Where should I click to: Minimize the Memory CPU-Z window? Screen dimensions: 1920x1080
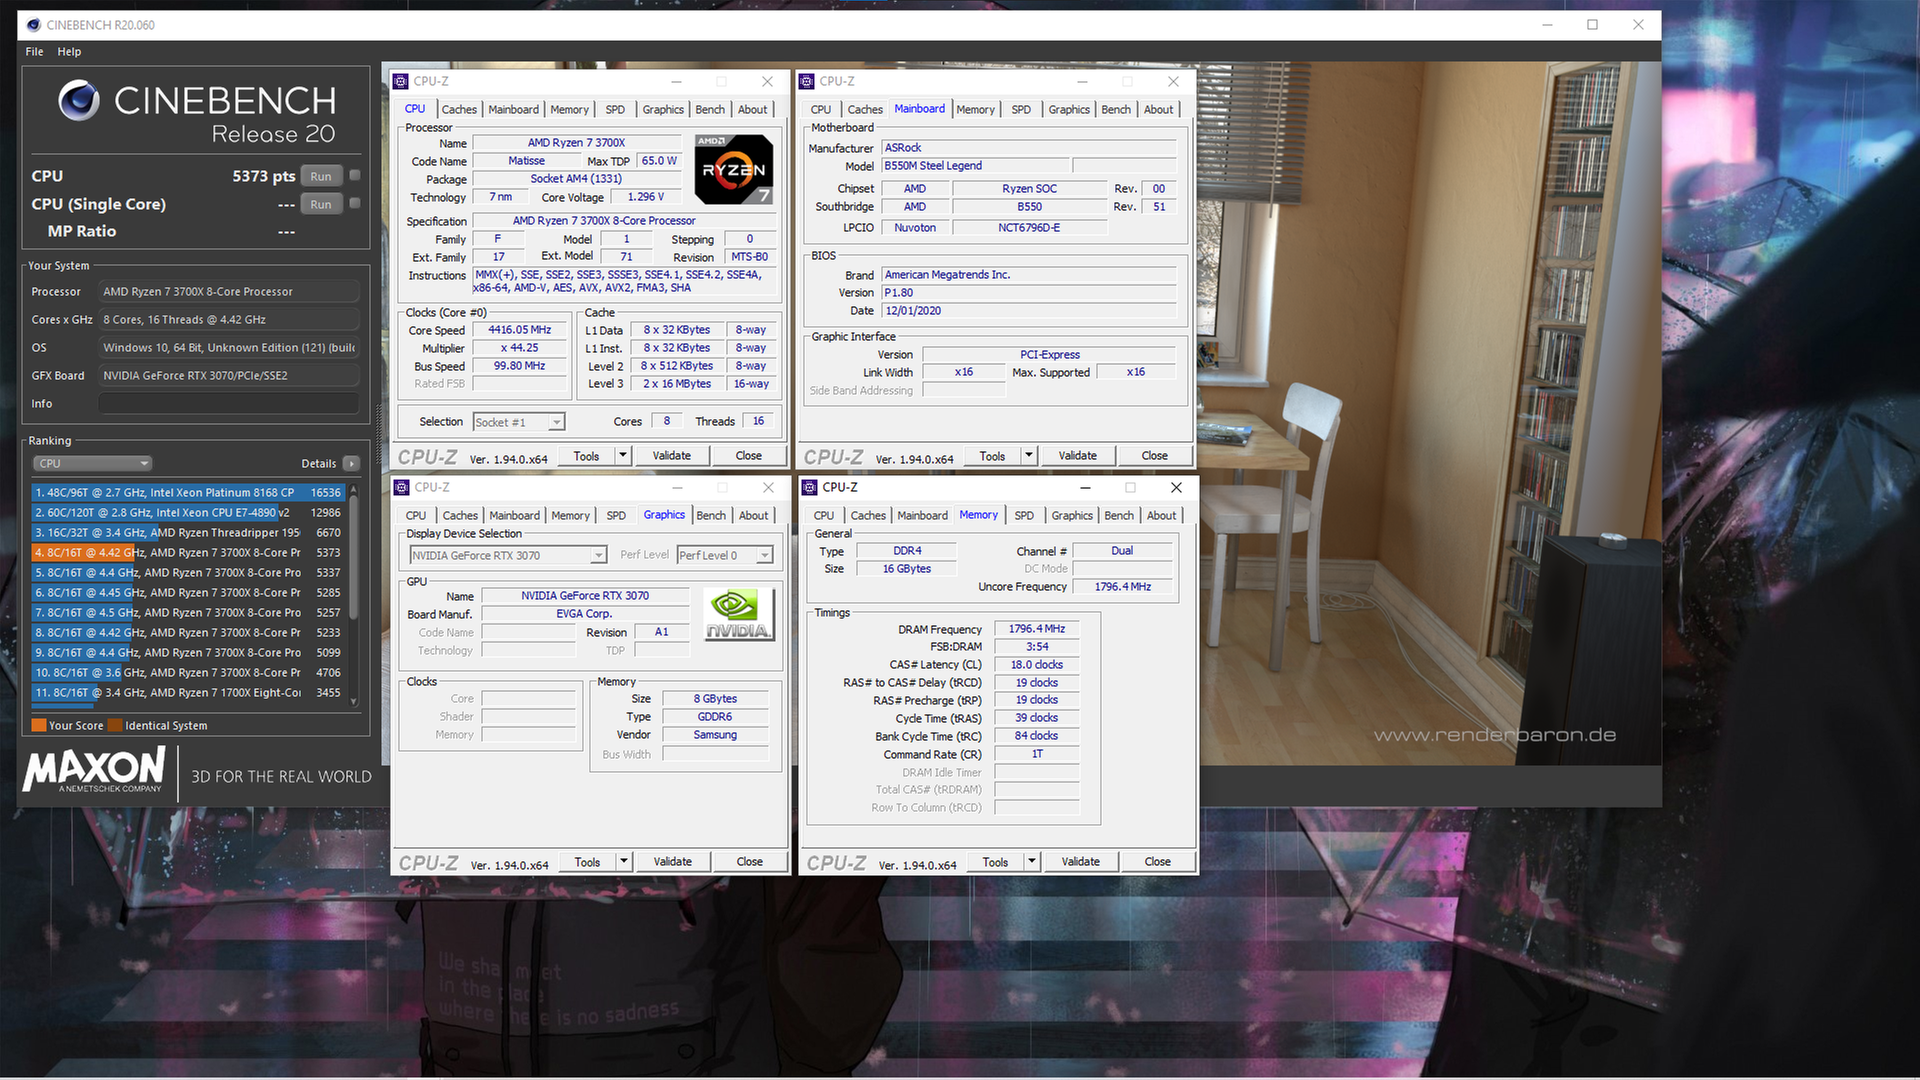(x=1085, y=487)
